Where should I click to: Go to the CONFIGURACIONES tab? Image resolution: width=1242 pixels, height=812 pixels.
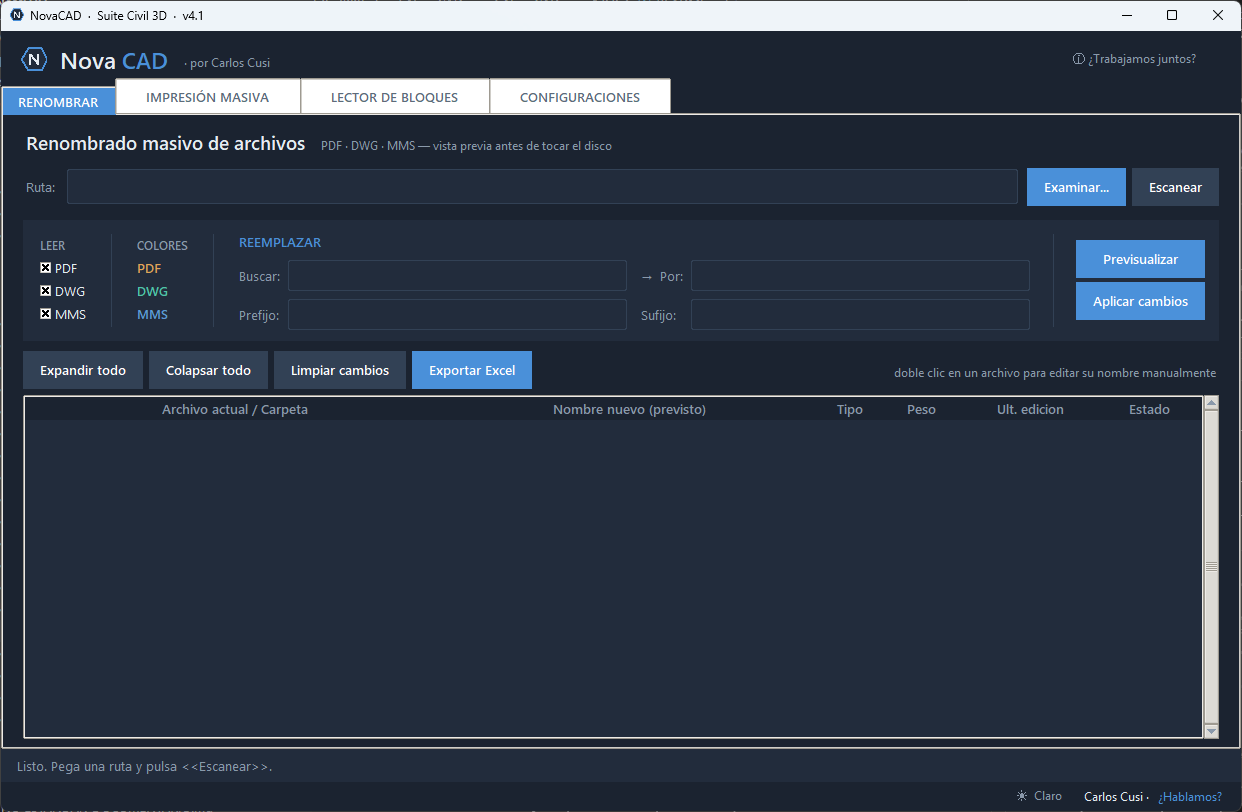580,97
